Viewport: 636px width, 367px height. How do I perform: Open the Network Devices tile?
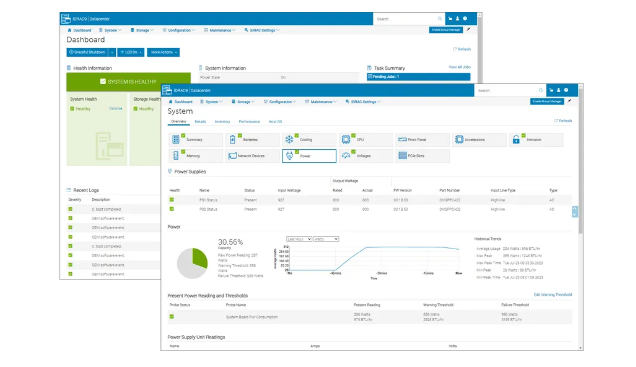(x=252, y=156)
